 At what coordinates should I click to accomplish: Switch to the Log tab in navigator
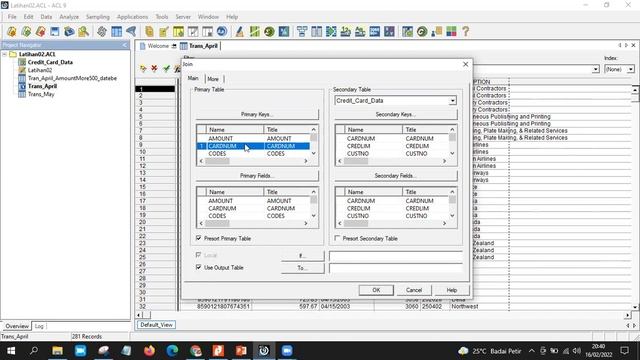(x=39, y=326)
